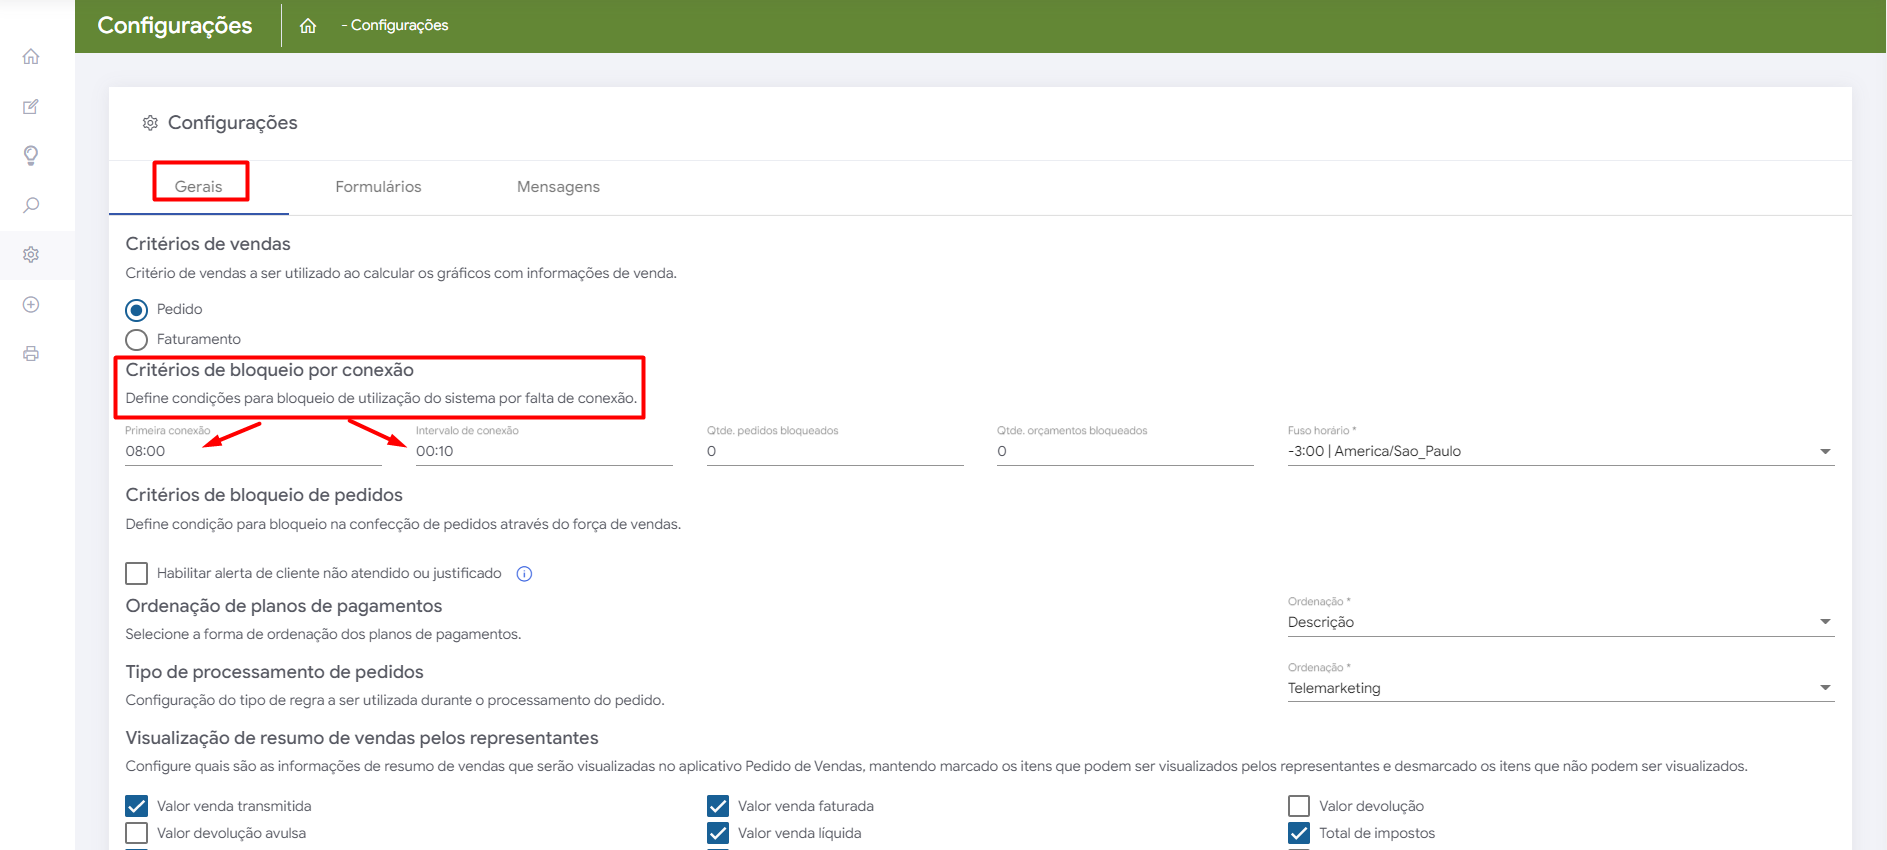Screen dimensions: 1887x850
Task: Click the home breadcrumb icon in header
Action: coord(308,26)
